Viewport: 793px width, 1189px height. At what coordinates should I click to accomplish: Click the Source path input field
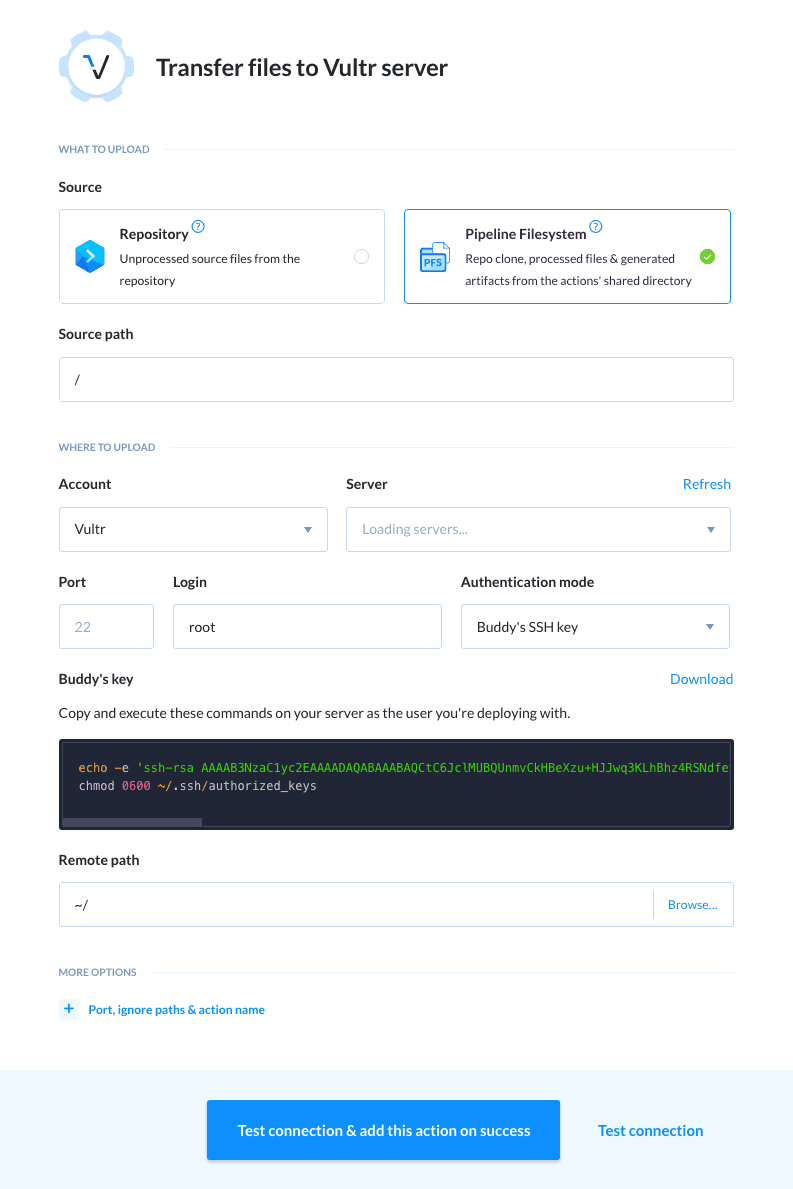tap(396, 380)
